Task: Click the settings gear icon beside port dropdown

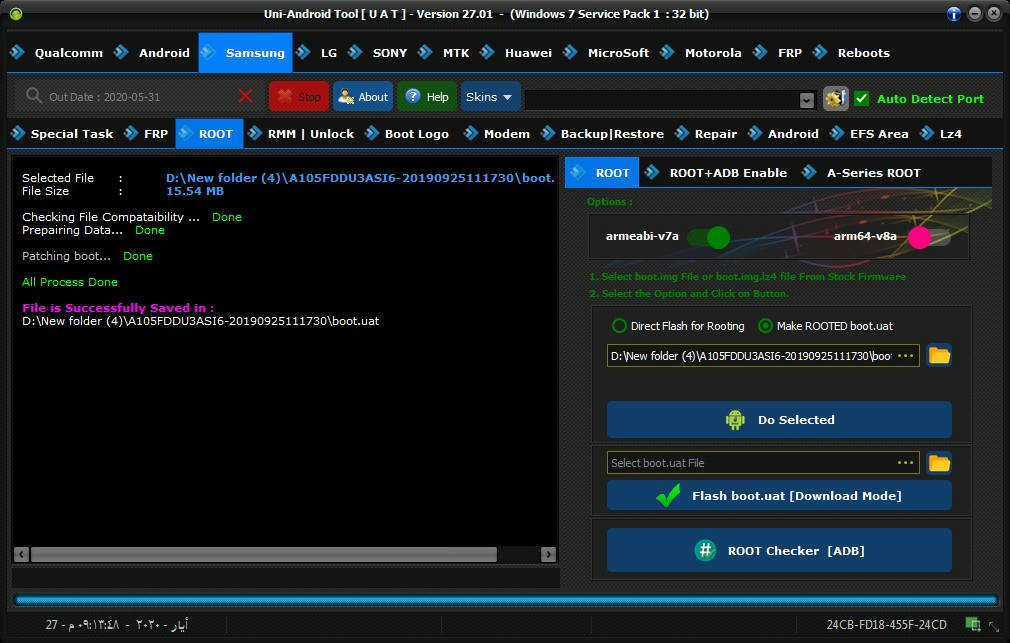Action: pos(835,99)
